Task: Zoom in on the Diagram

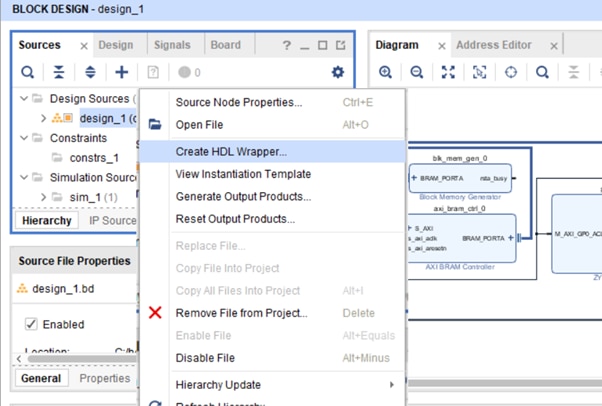Action: pyautogui.click(x=385, y=72)
